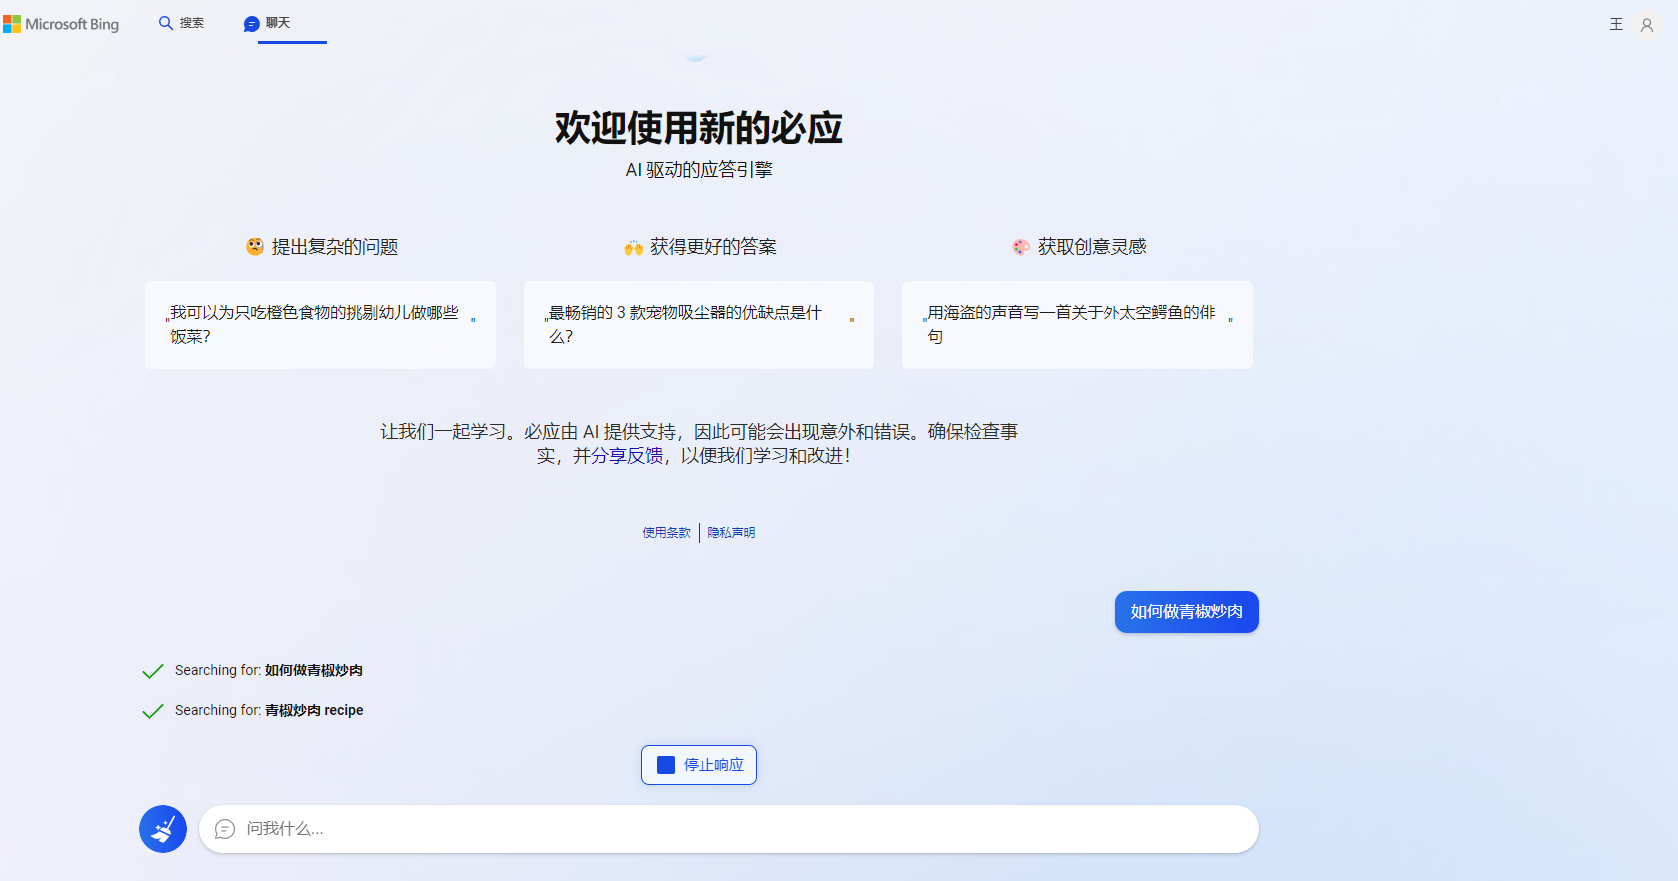Click the face emoji beside 提出复杂的问题
This screenshot has width=1678, height=881.
click(x=255, y=246)
